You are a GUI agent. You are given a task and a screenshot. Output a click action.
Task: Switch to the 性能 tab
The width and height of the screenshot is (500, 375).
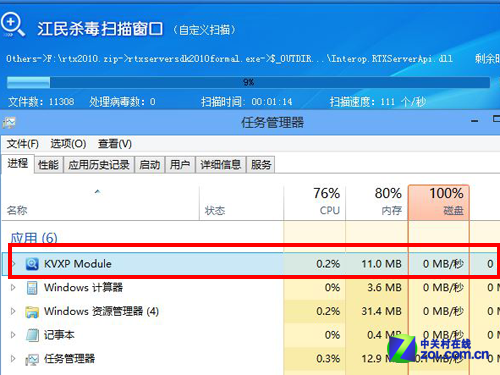pos(49,165)
